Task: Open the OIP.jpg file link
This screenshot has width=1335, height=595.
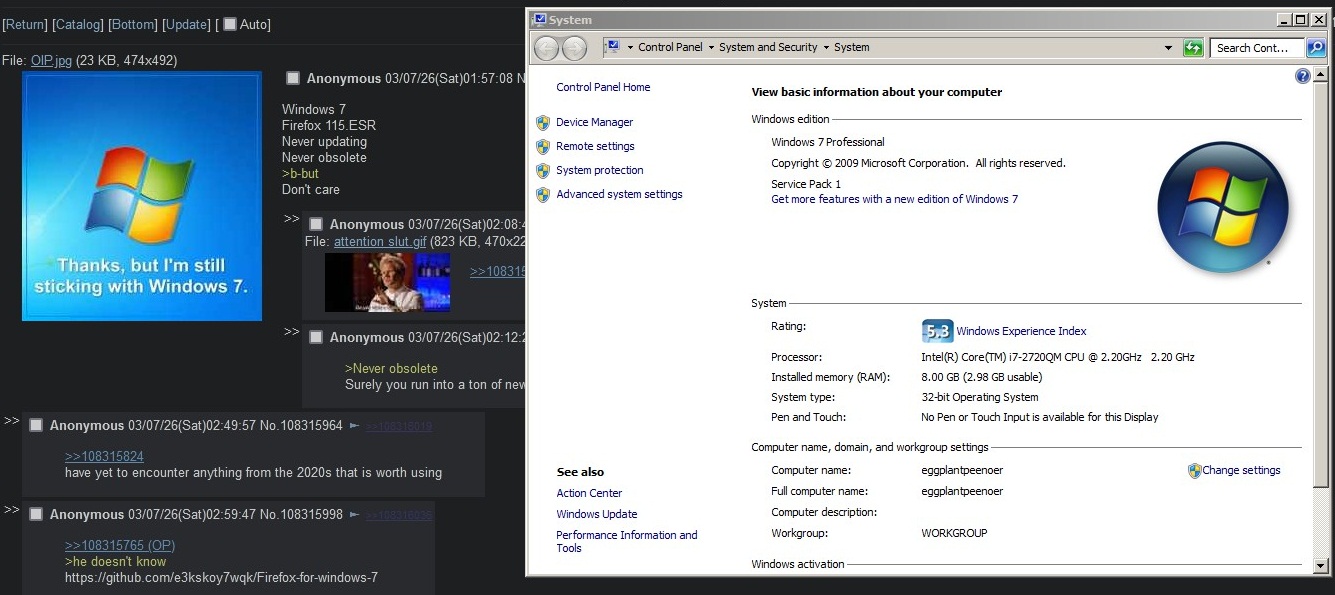Action: coord(51,61)
